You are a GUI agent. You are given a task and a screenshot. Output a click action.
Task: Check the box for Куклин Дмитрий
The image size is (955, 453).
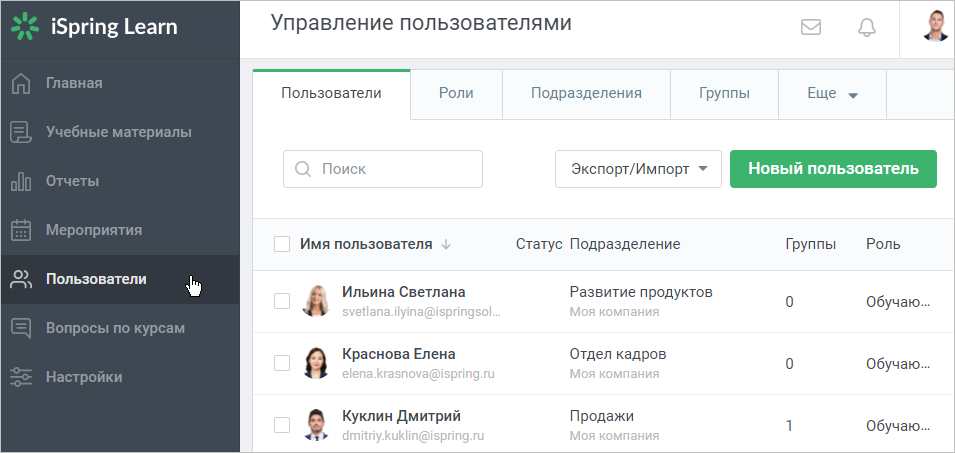[x=282, y=424]
